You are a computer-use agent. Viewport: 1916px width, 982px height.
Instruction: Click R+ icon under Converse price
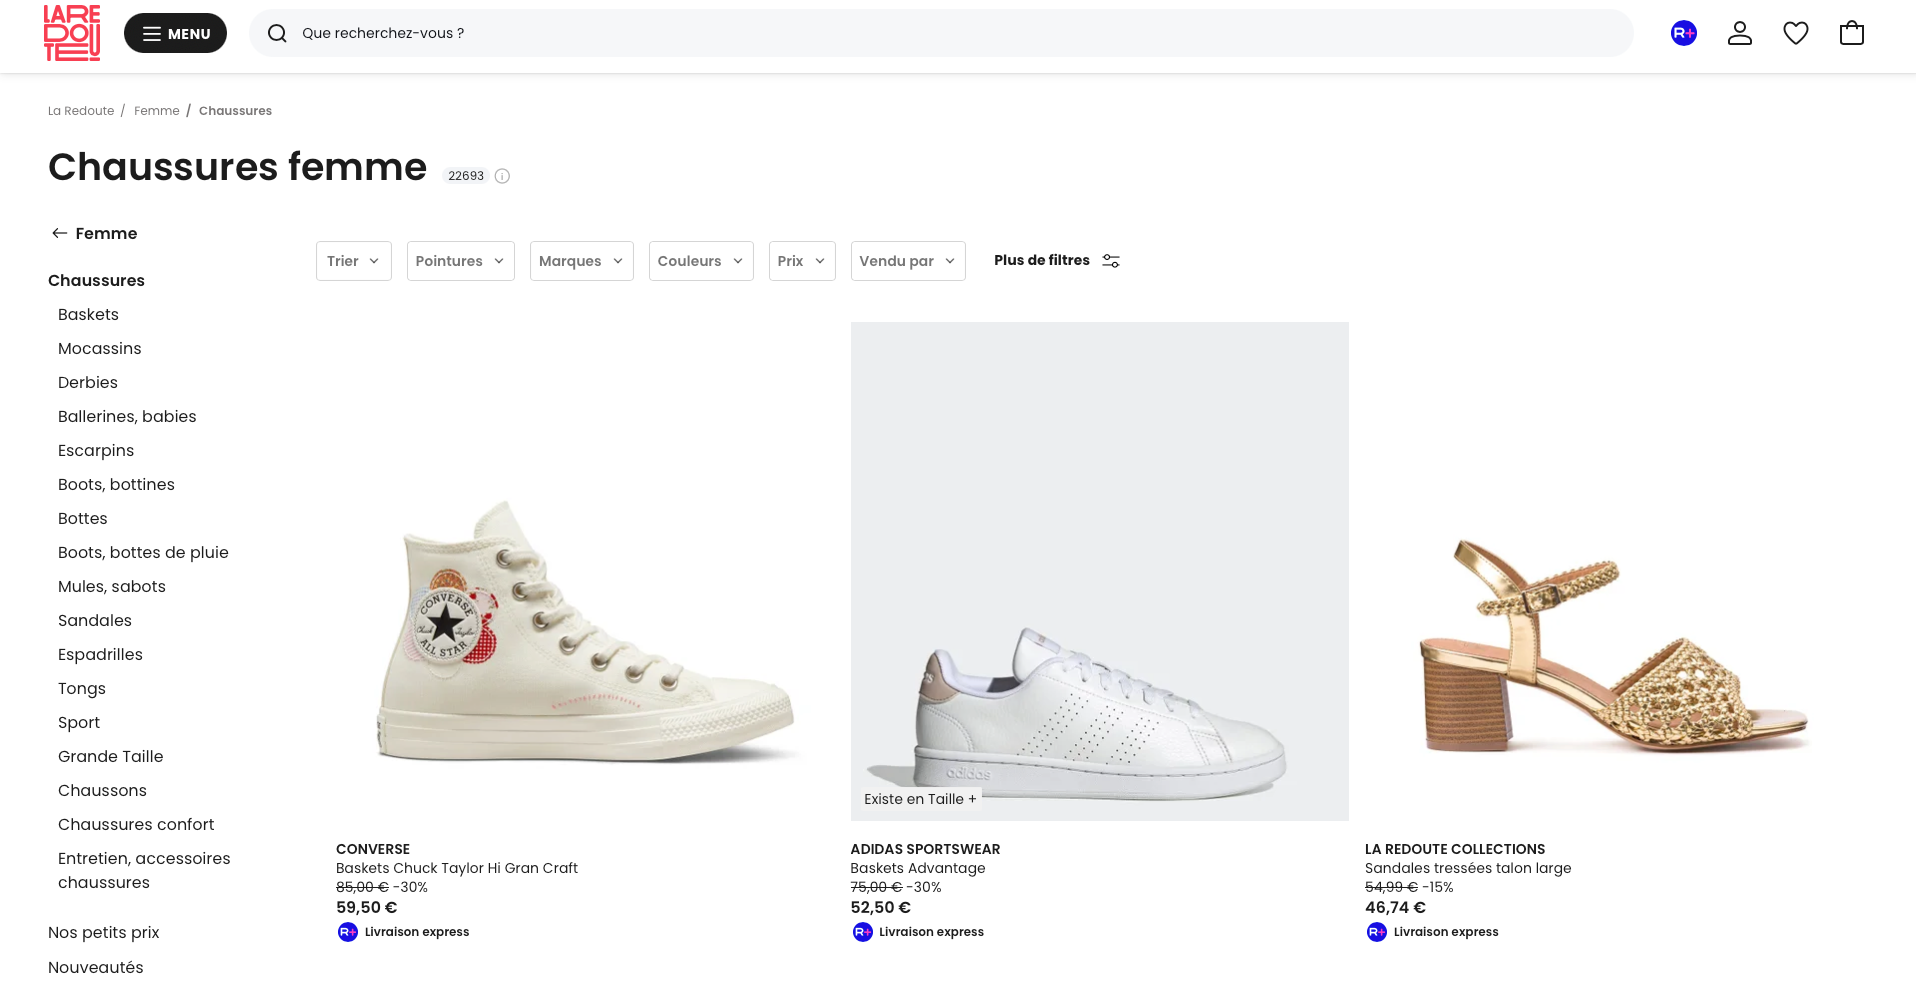click(x=348, y=932)
